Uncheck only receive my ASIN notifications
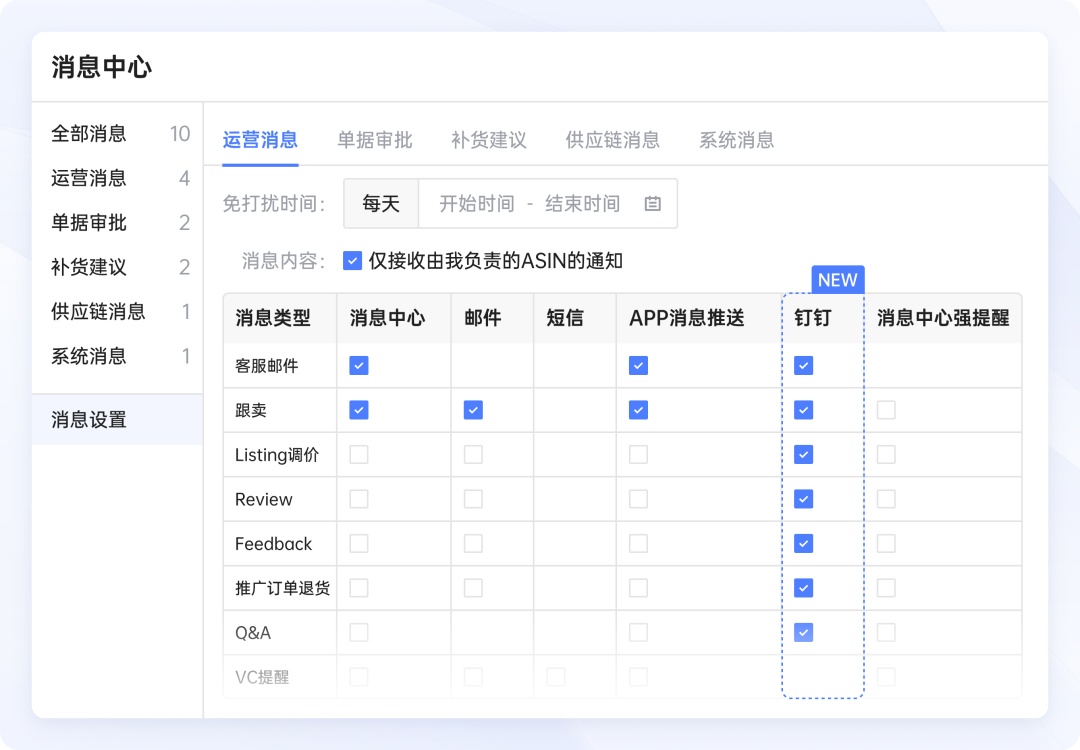The width and height of the screenshot is (1080, 750). (x=352, y=261)
